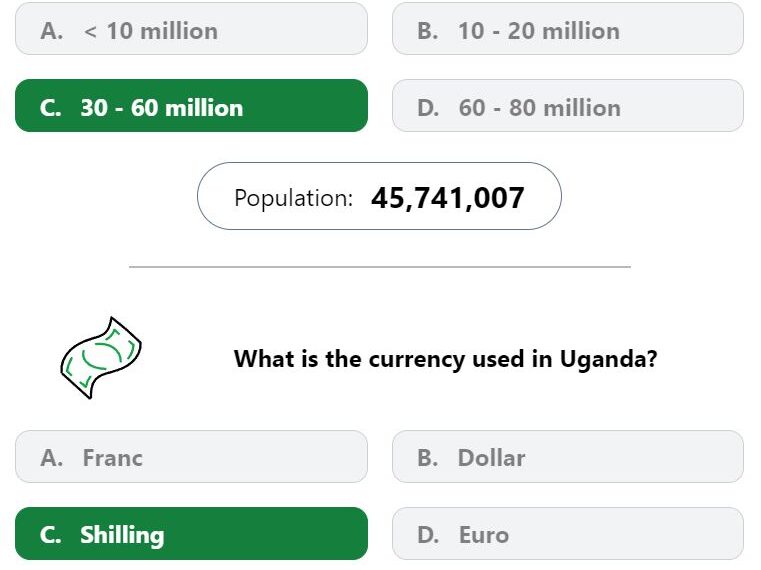Viewport: 761px width, 570px height.
Task: Click the 'Population:' label text
Action: [x=293, y=197]
